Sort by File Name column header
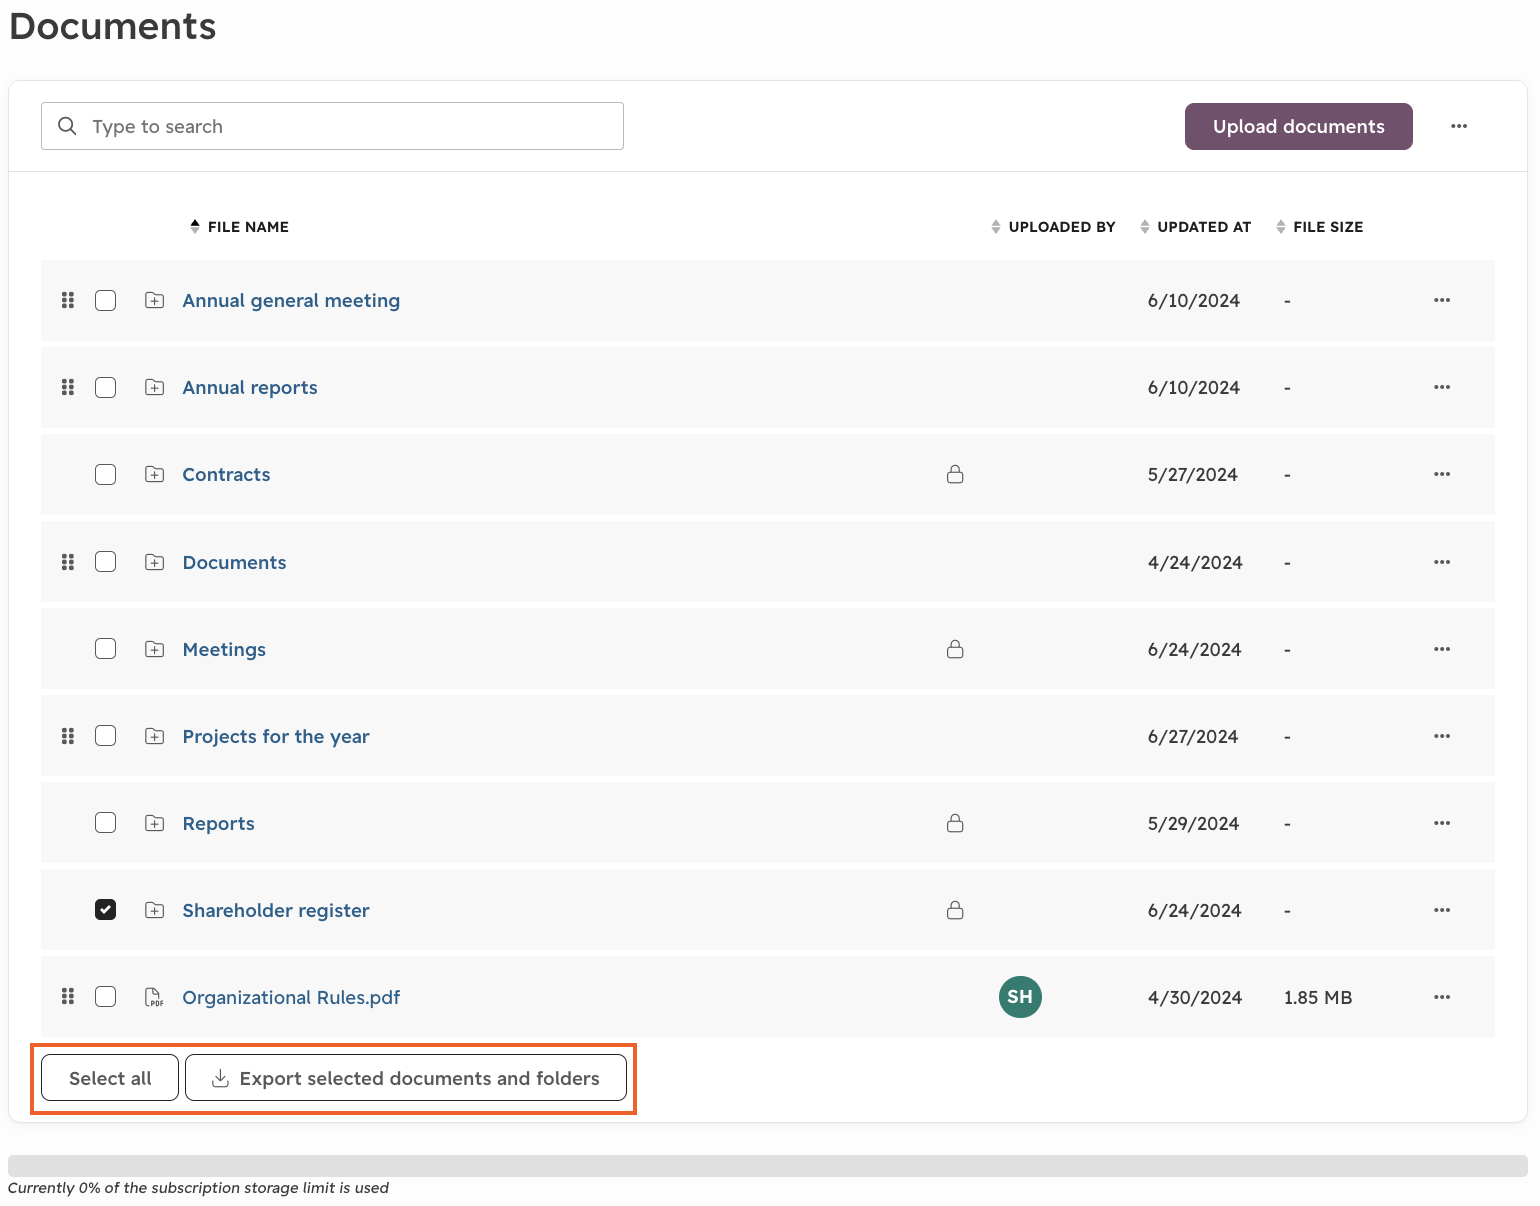Image resolution: width=1540 pixels, height=1206 pixels. point(239,227)
